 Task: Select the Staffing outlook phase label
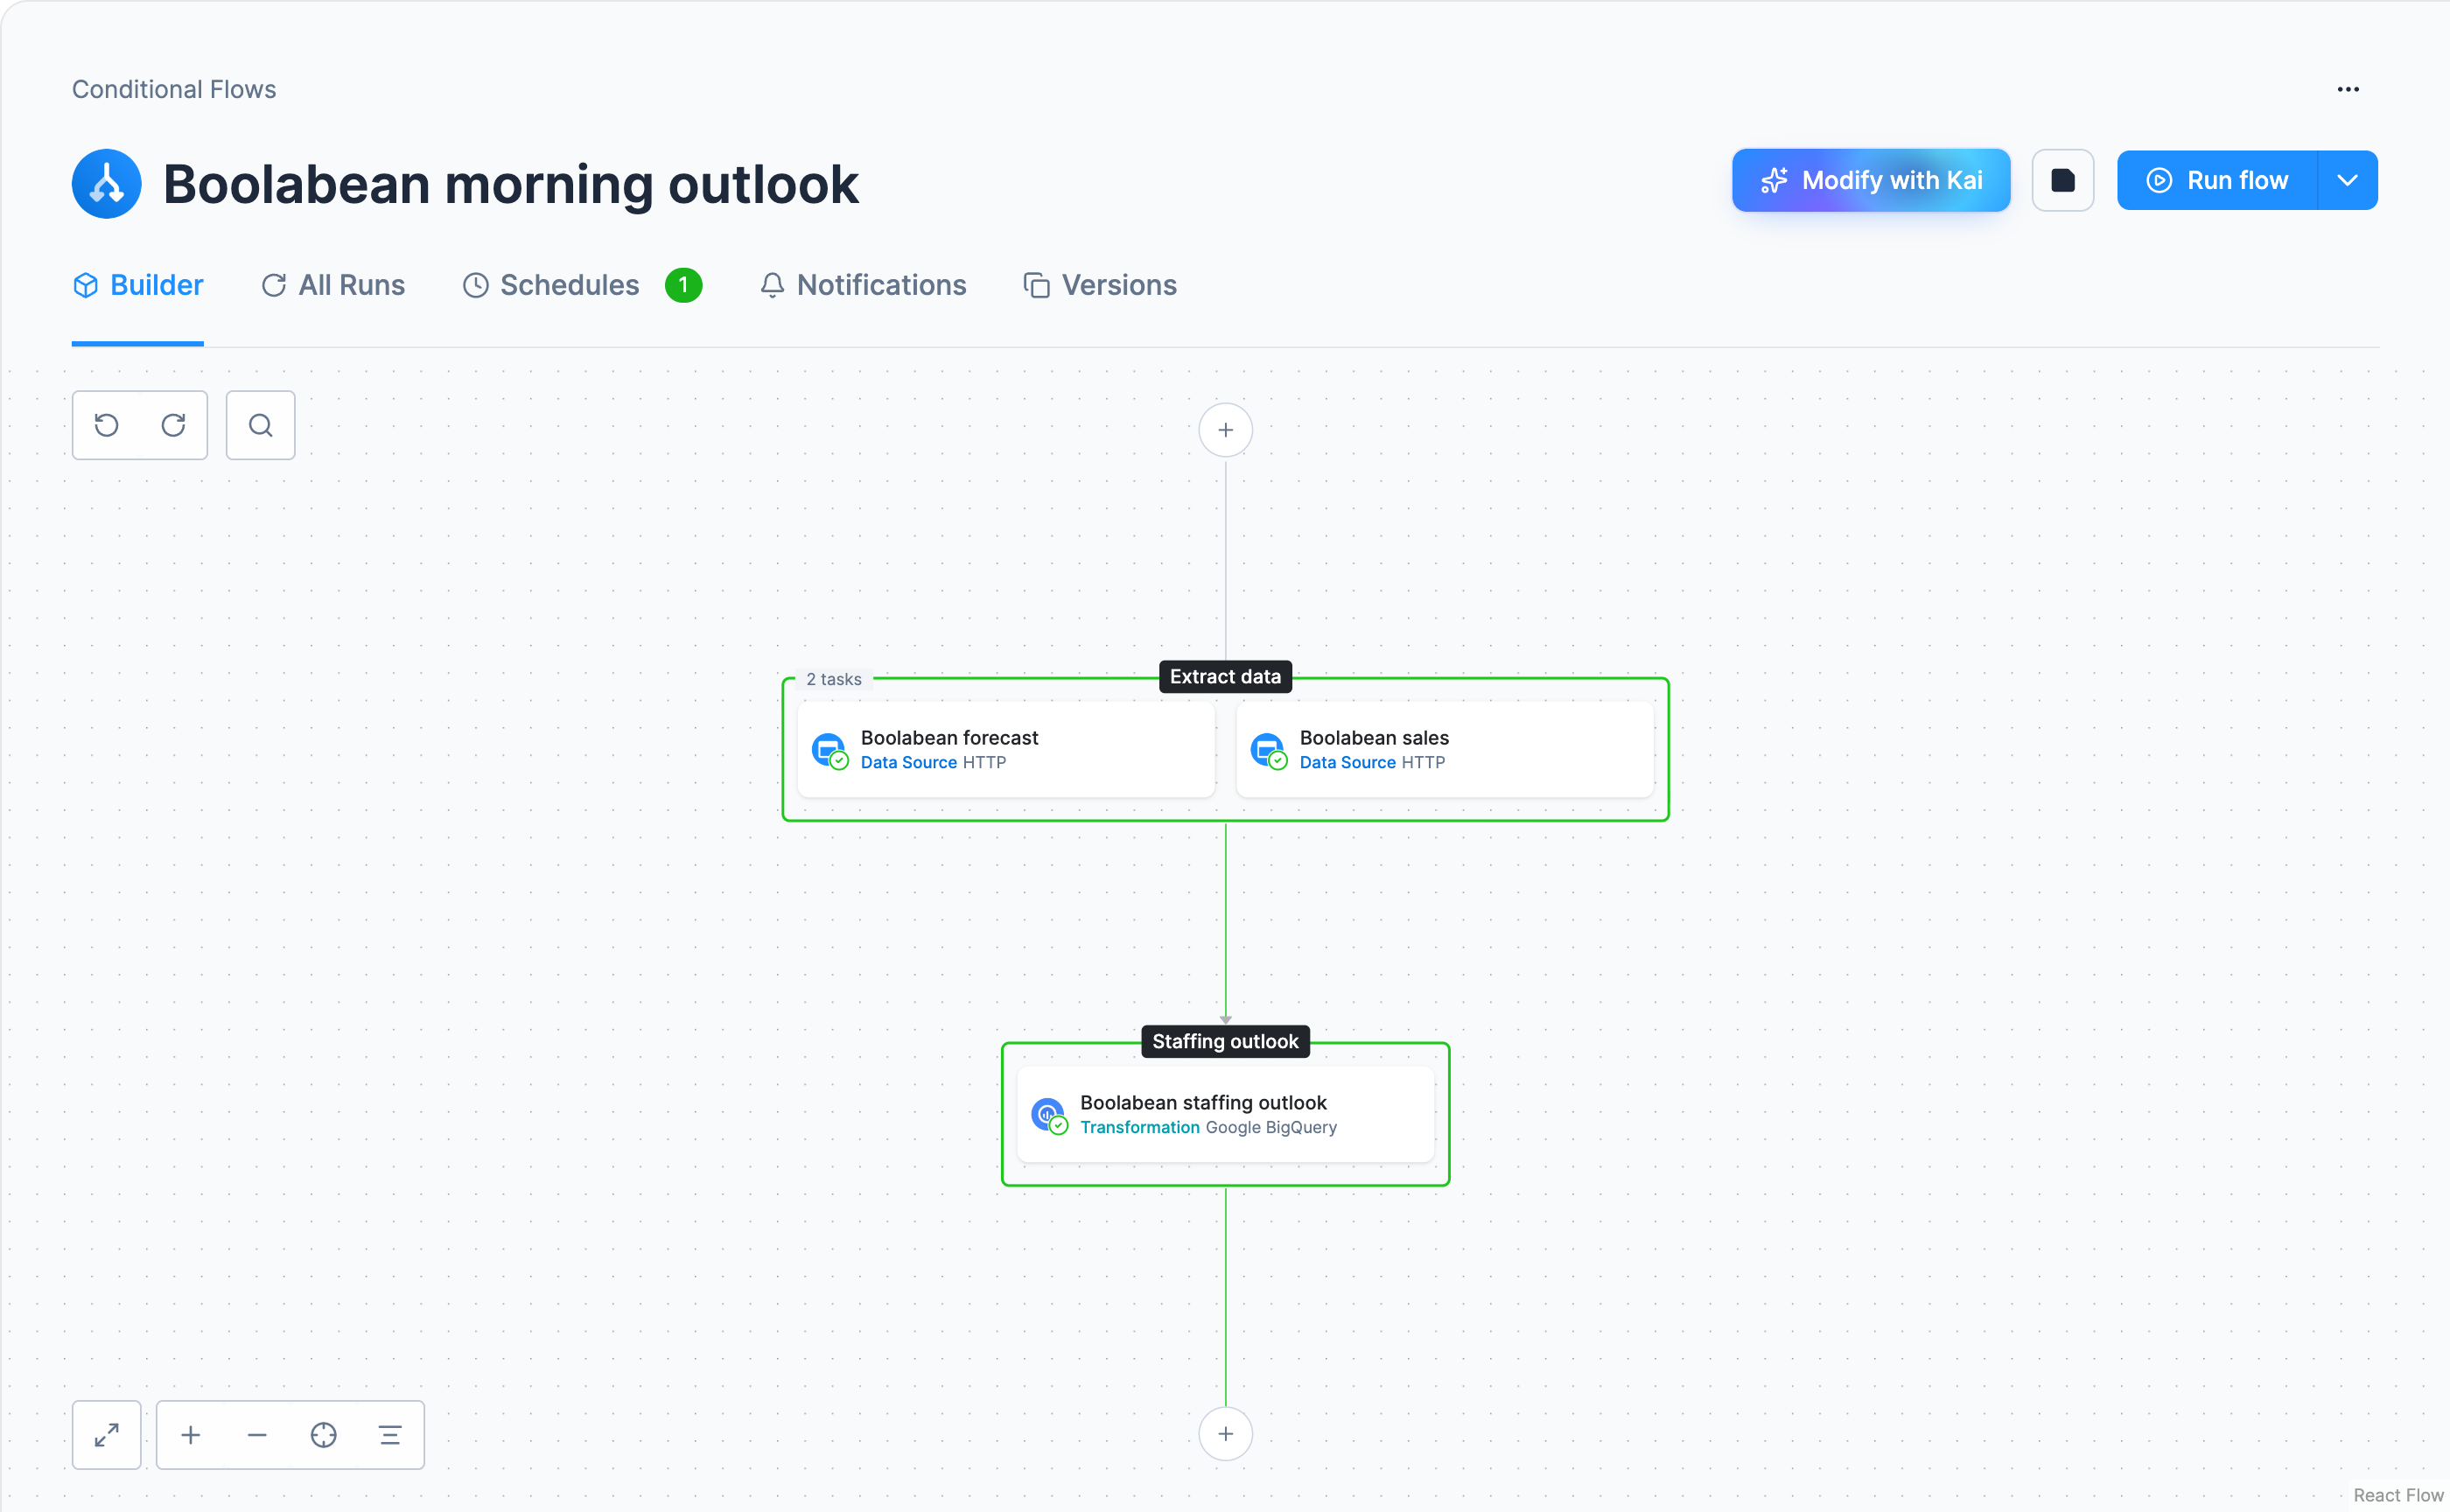pyautogui.click(x=1225, y=1042)
